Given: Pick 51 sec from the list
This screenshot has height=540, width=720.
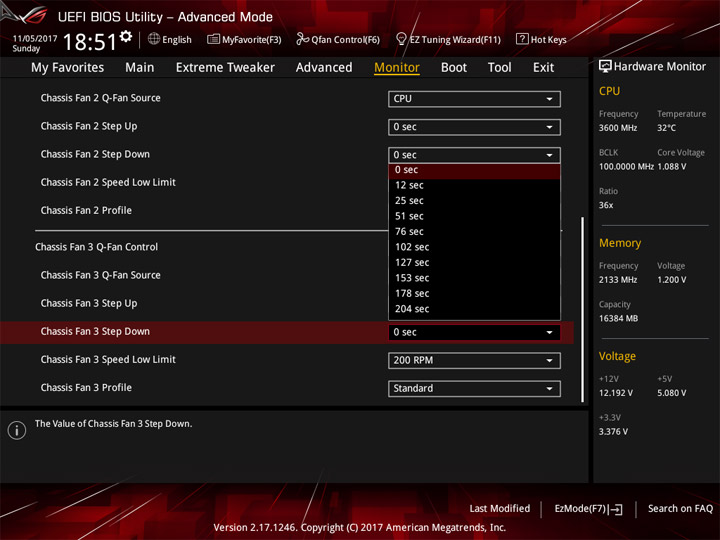Looking at the screenshot, I should [x=474, y=216].
